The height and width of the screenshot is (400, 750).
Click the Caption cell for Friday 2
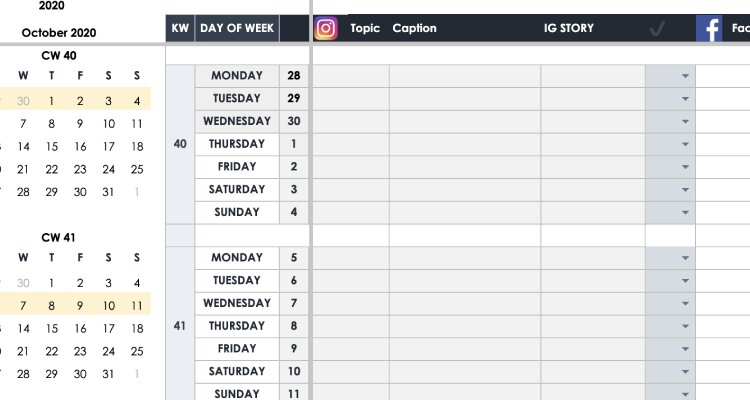pos(465,167)
